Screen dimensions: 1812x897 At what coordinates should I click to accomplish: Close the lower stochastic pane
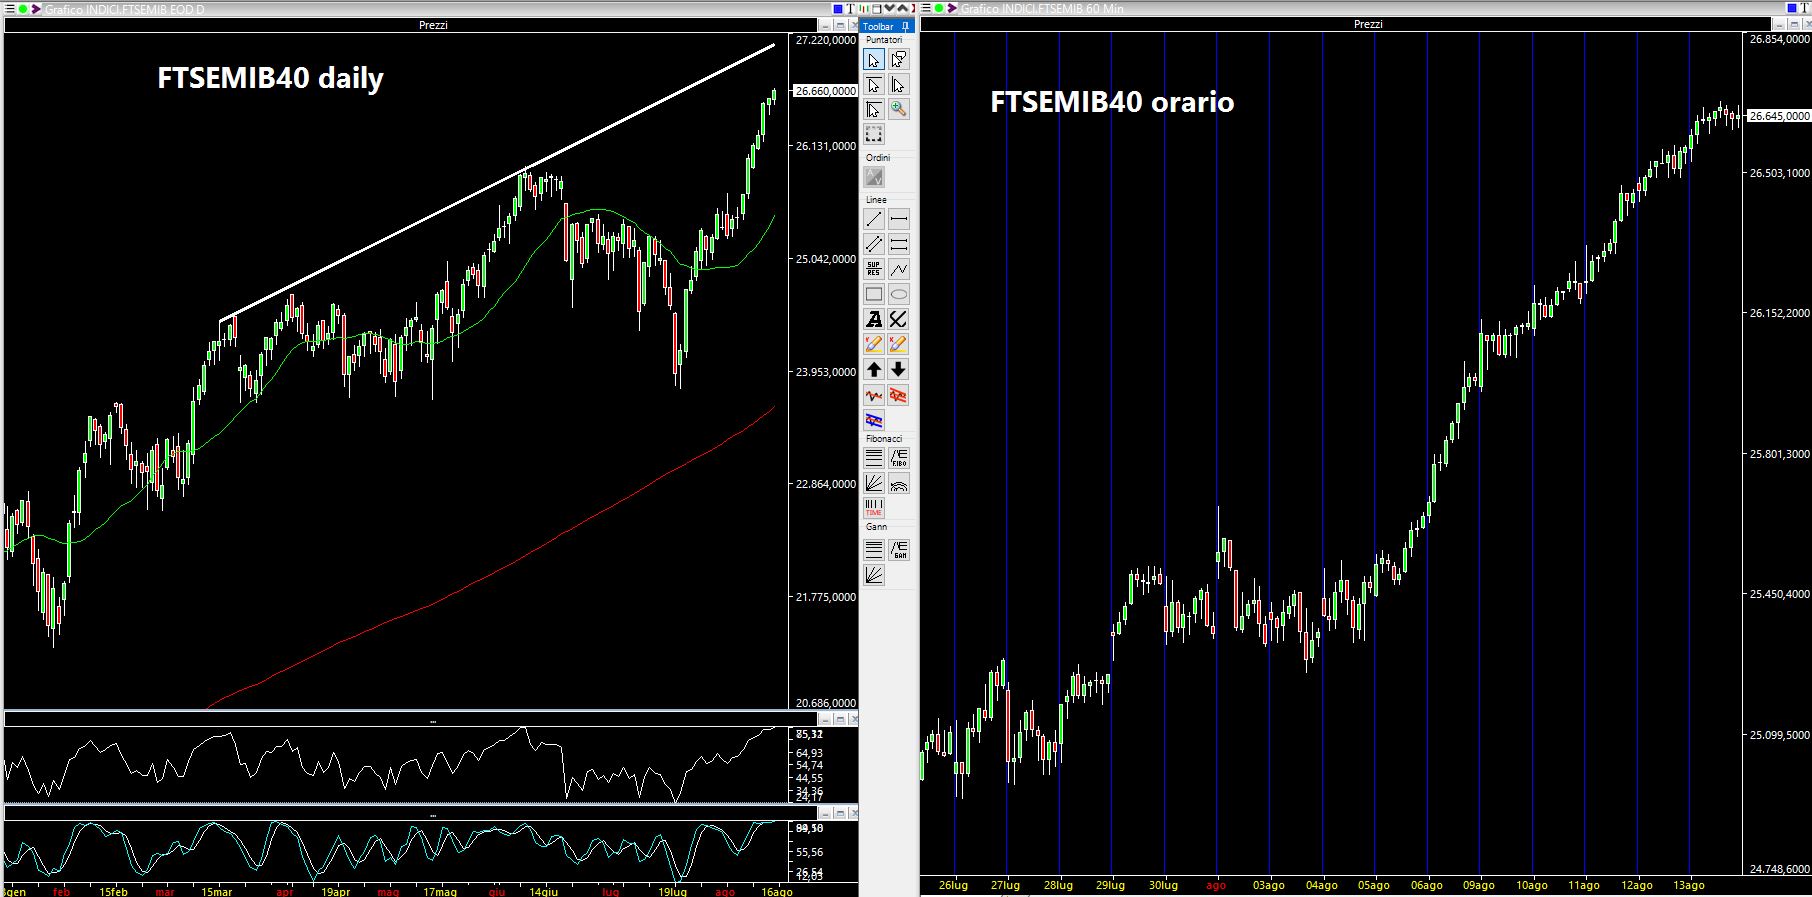click(855, 814)
